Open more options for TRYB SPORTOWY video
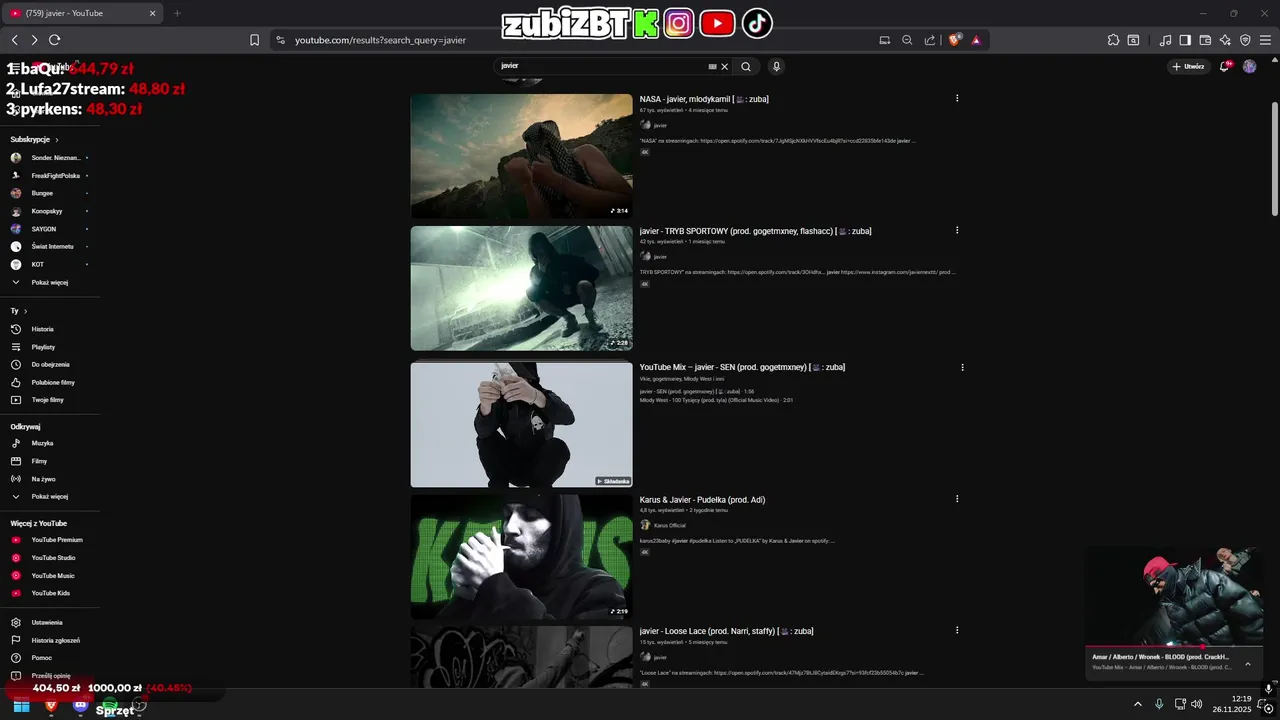This screenshot has height=720, width=1280. (957, 230)
